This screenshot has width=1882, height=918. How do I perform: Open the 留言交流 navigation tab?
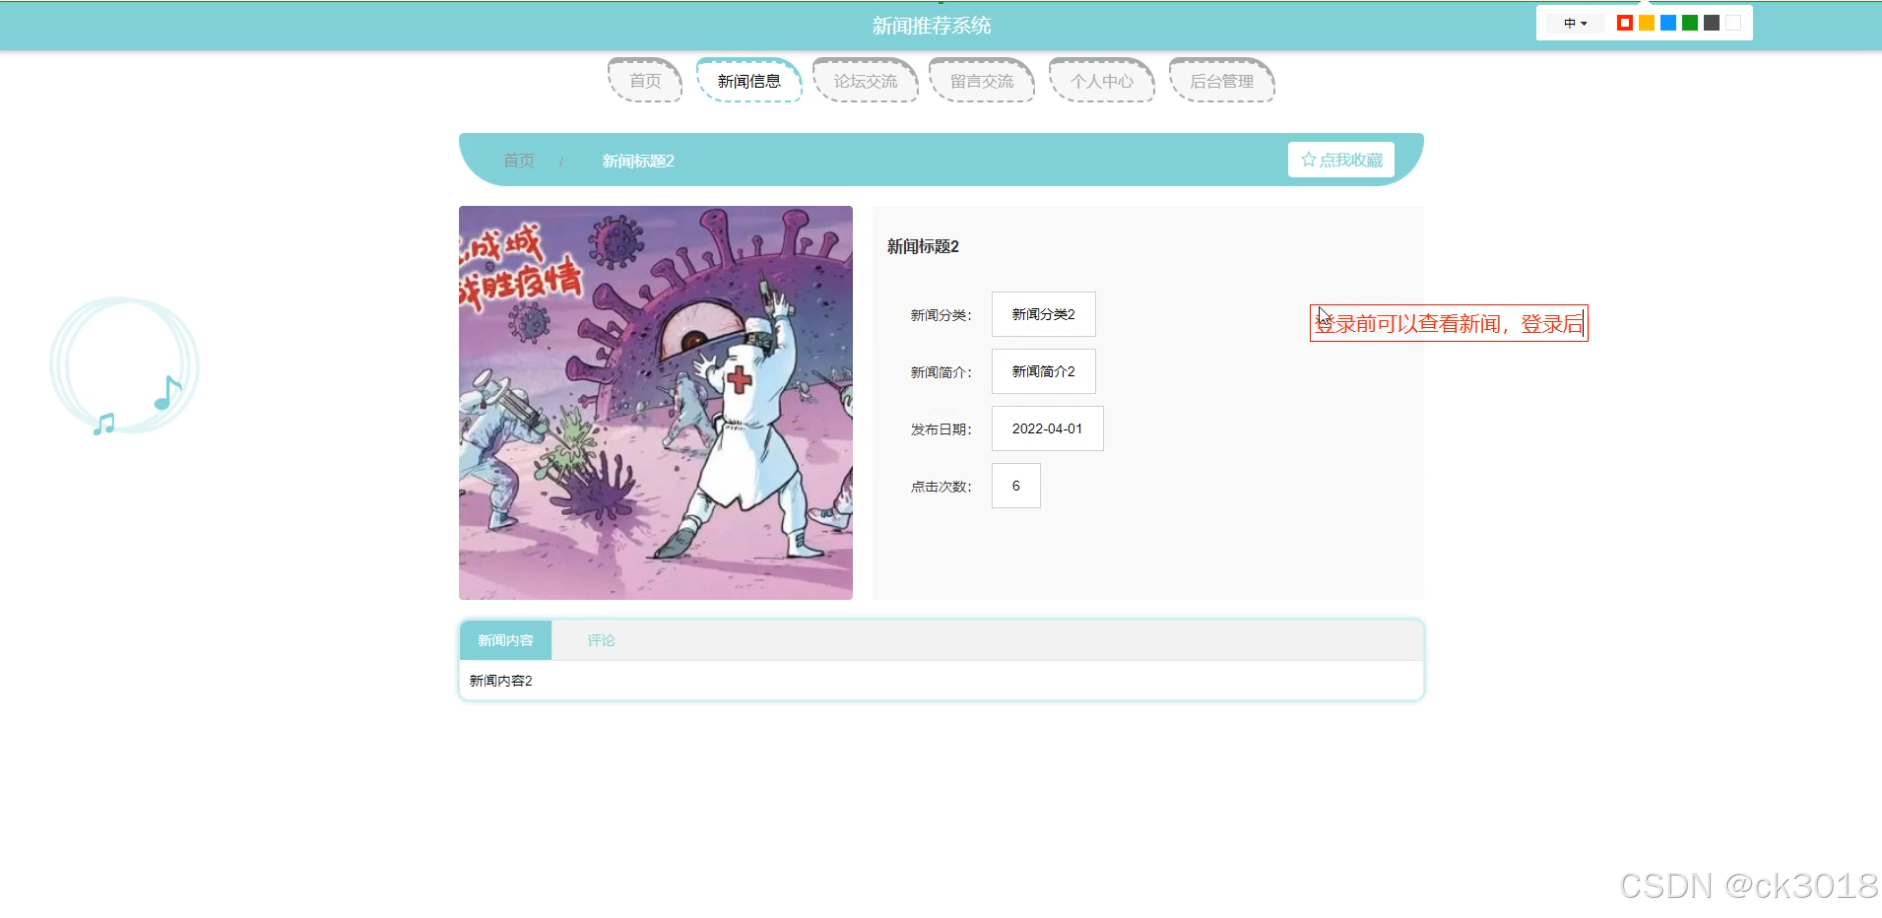(x=982, y=81)
